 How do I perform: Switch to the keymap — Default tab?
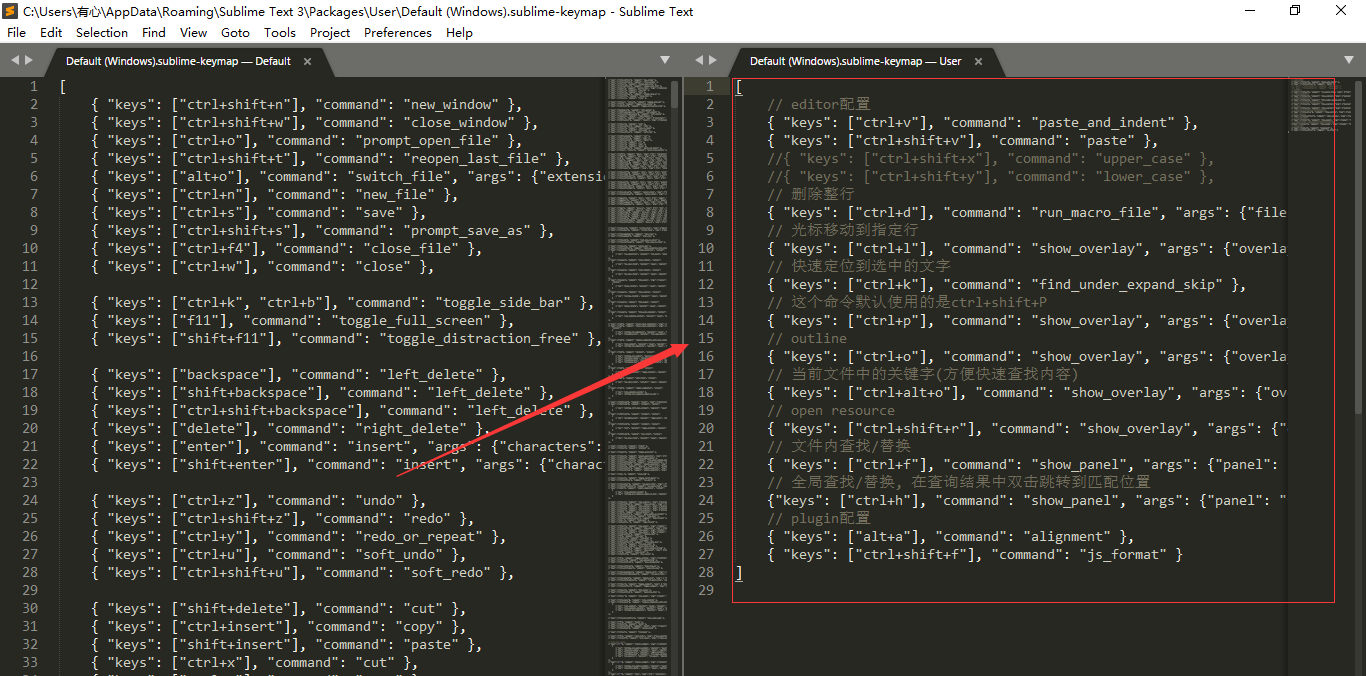tap(178, 61)
